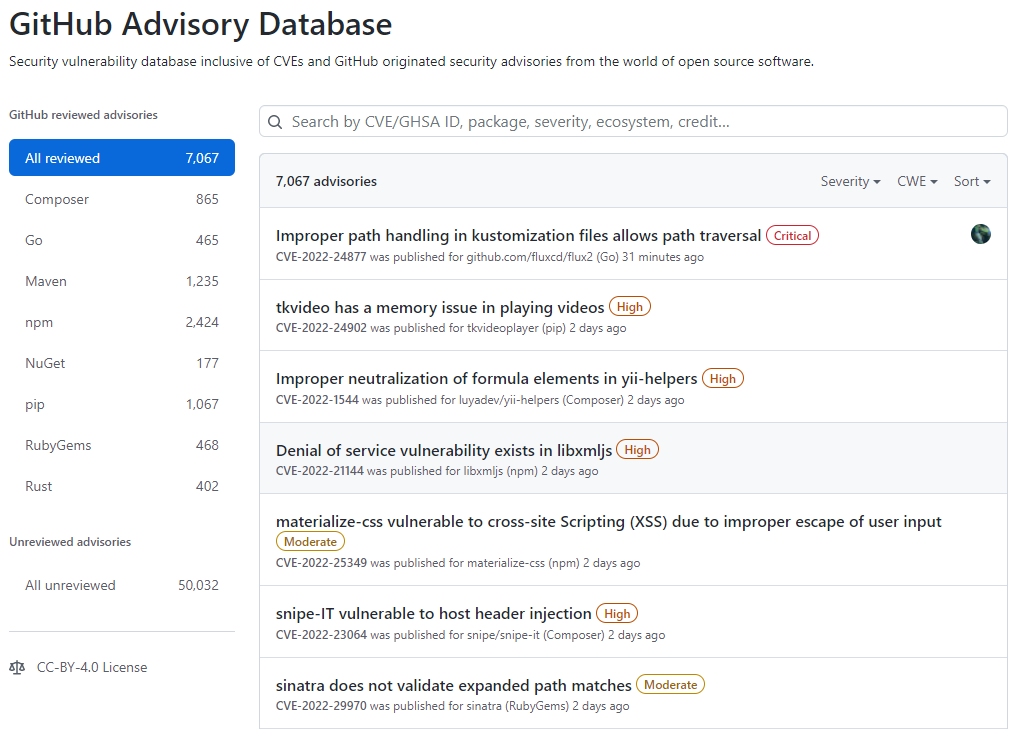1017x737 pixels.
Task: Open the CWE filter dropdown
Action: (x=916, y=182)
